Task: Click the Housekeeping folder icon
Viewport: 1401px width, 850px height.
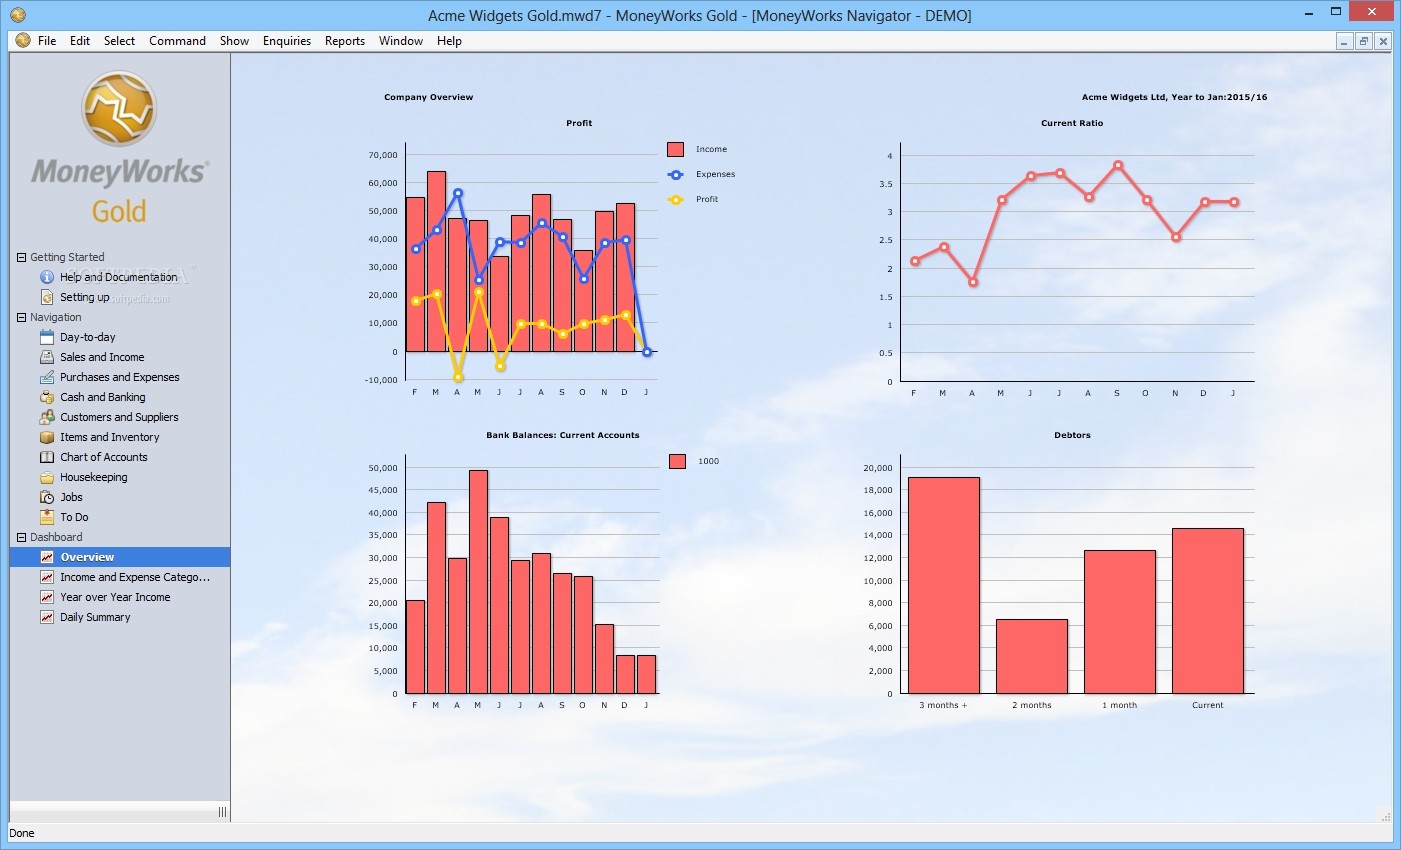Action: [x=47, y=477]
